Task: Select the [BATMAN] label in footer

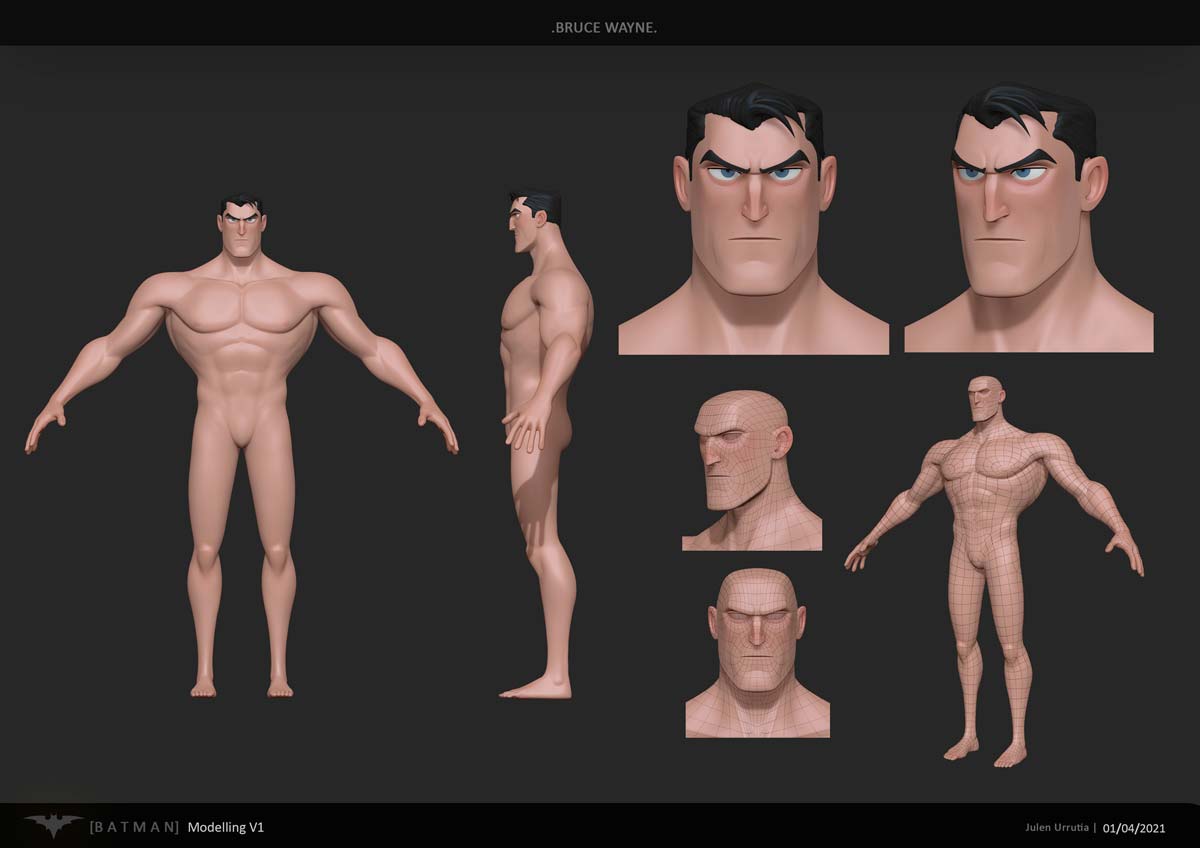Action: click(x=134, y=827)
